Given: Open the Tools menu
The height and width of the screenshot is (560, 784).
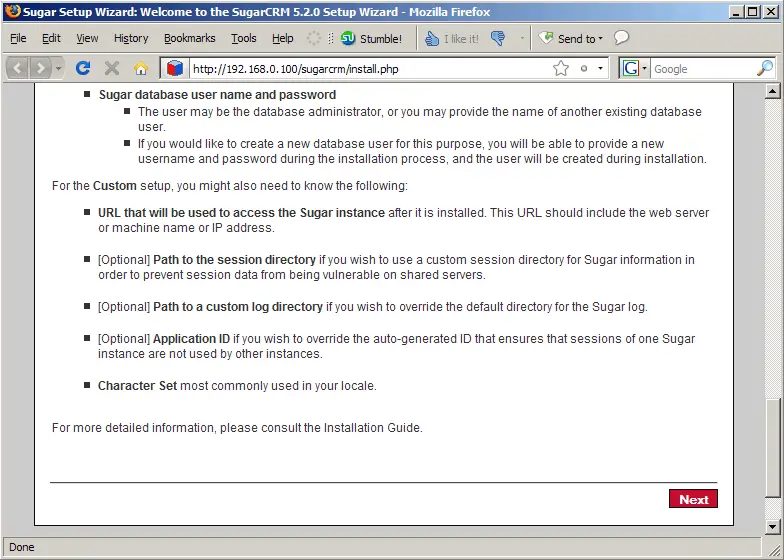Looking at the screenshot, I should coord(244,38).
